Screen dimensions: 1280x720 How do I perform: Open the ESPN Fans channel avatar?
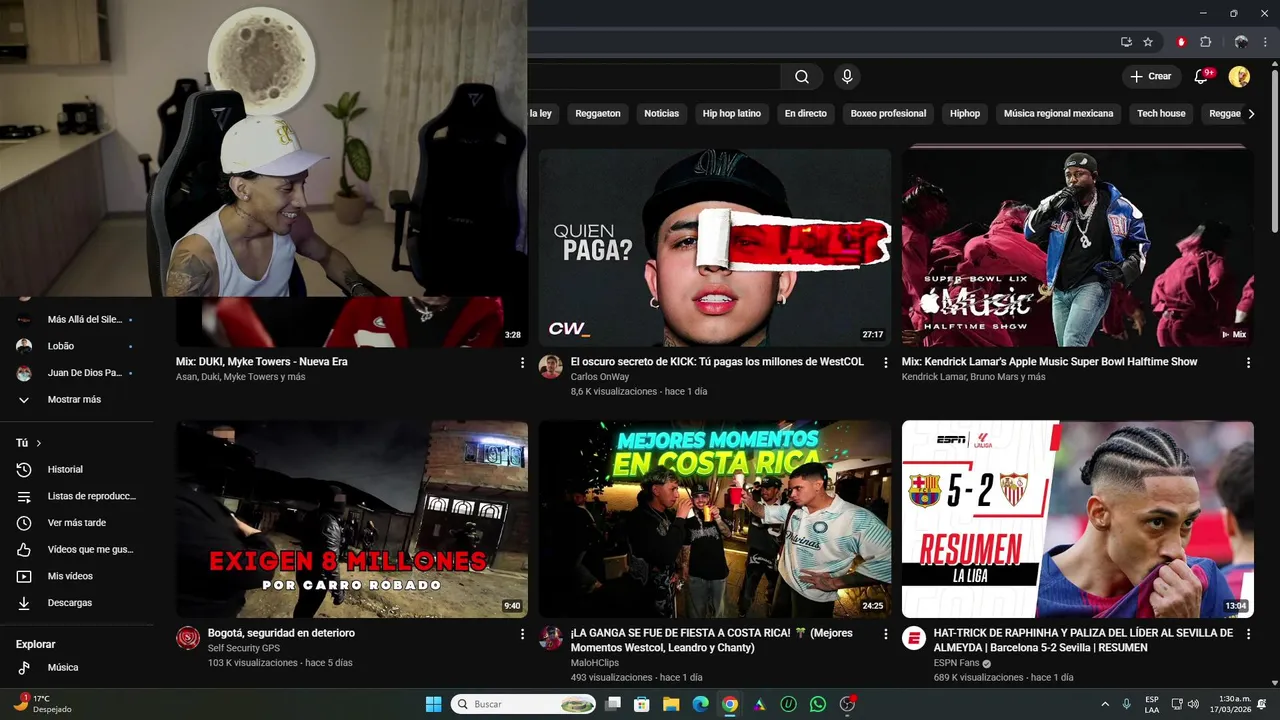click(x=914, y=638)
